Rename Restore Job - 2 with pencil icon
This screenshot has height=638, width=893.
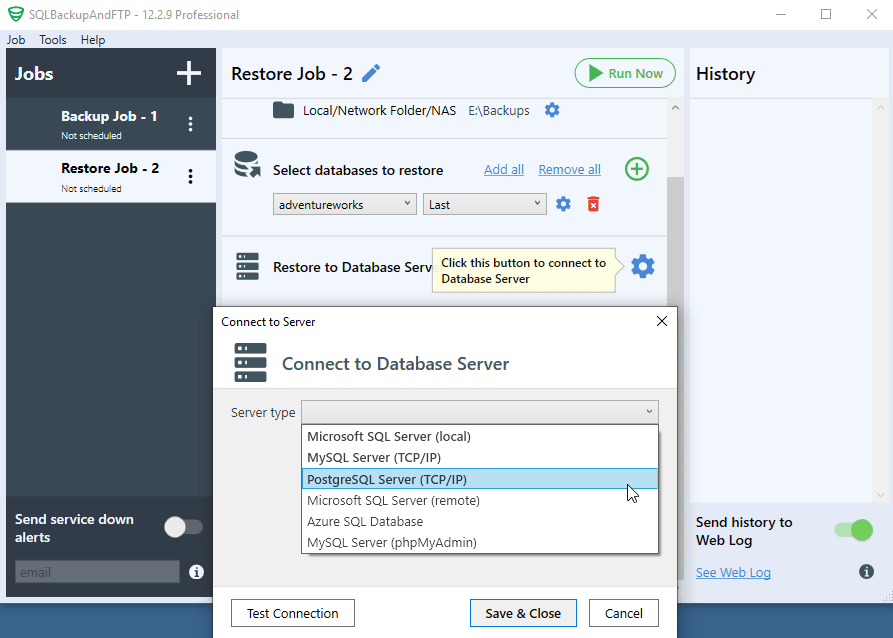click(x=371, y=73)
